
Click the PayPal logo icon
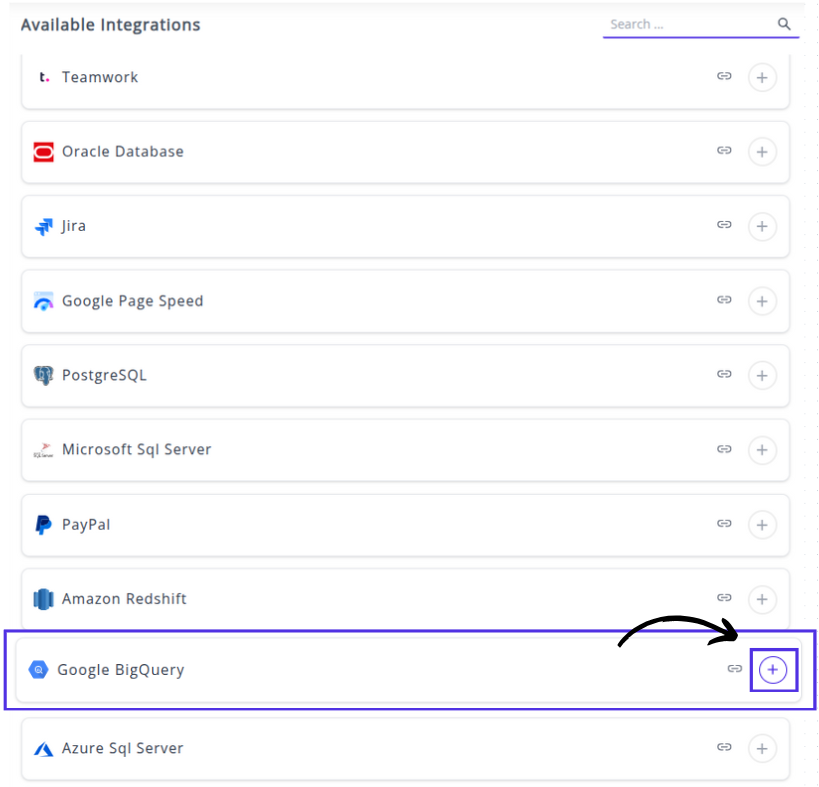43,525
